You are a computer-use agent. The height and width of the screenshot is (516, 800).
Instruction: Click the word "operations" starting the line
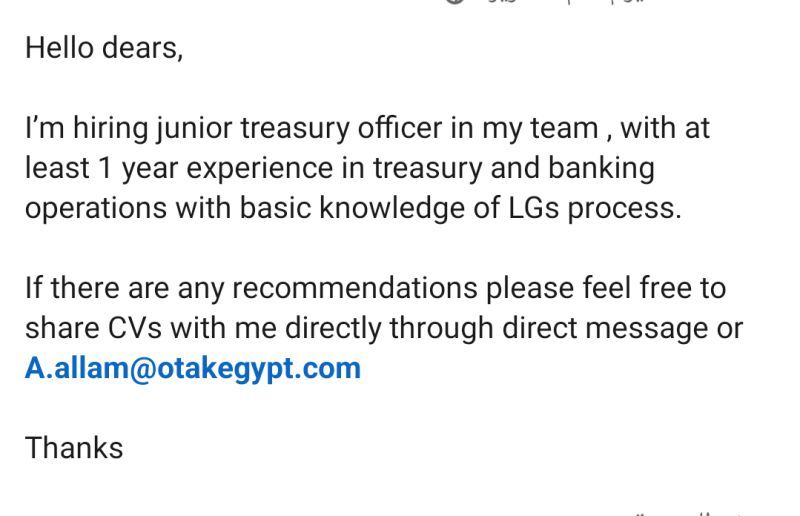(96, 209)
